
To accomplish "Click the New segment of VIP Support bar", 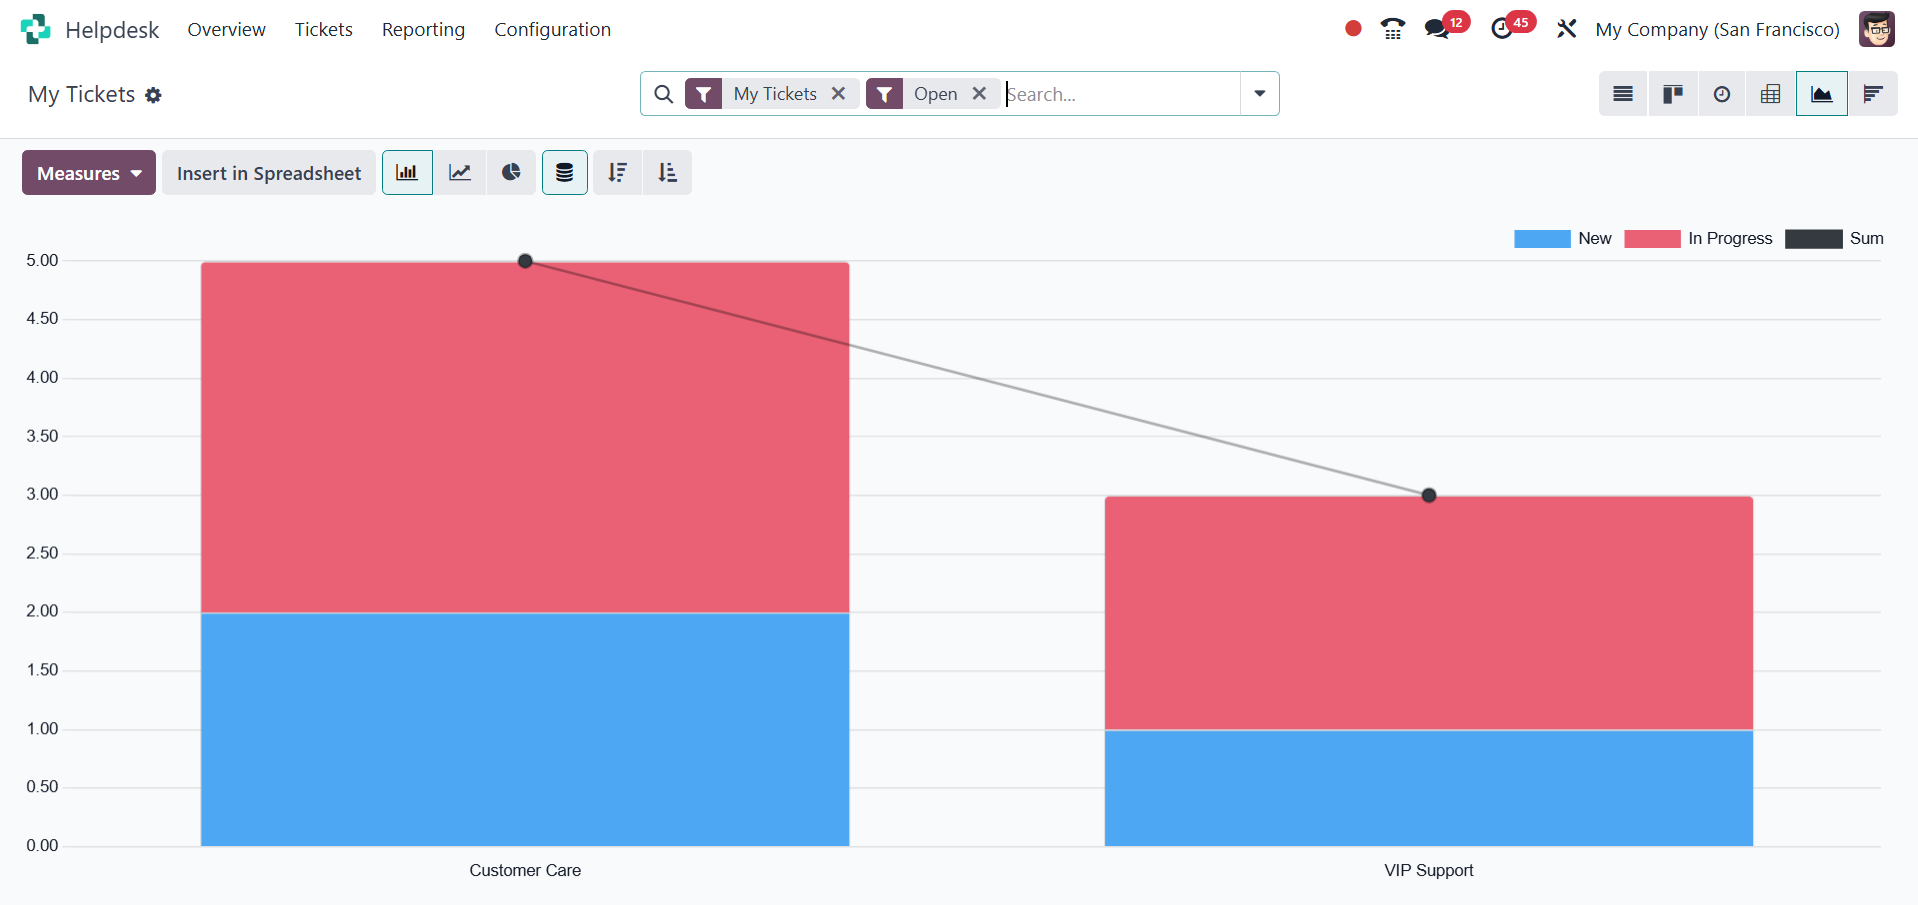I will click(x=1429, y=788).
